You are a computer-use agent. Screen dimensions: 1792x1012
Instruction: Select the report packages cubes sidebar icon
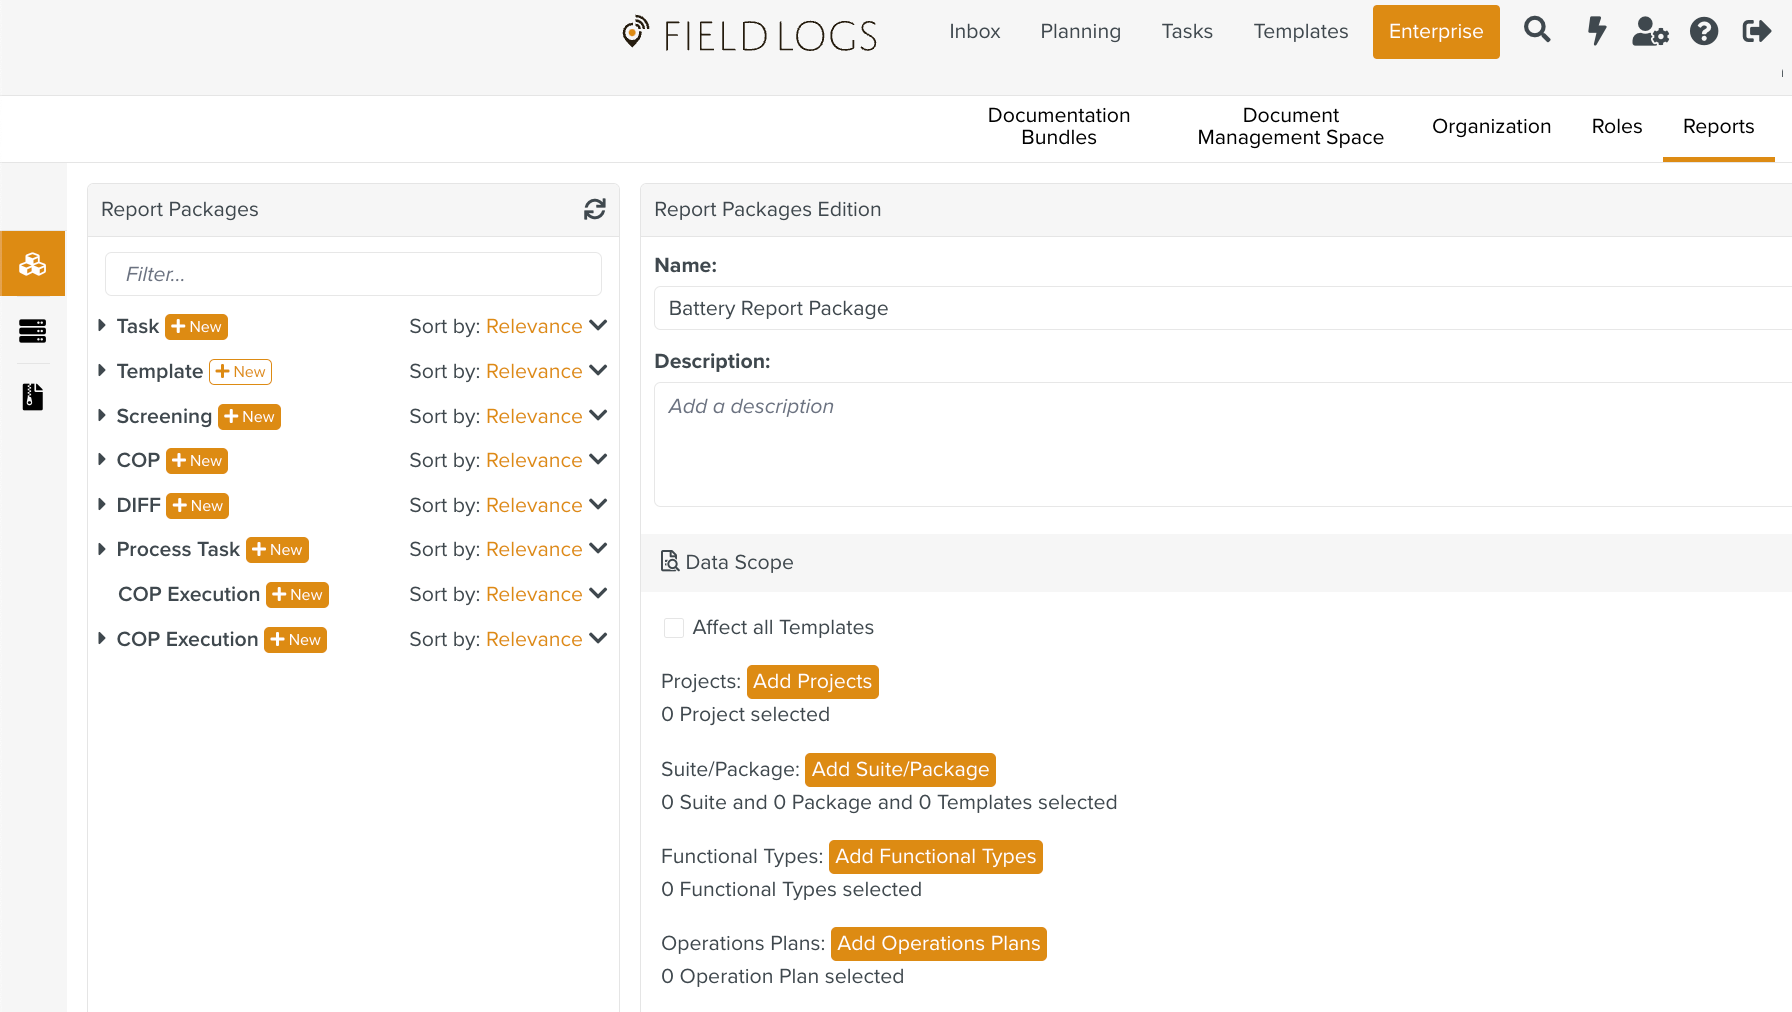pos(33,264)
